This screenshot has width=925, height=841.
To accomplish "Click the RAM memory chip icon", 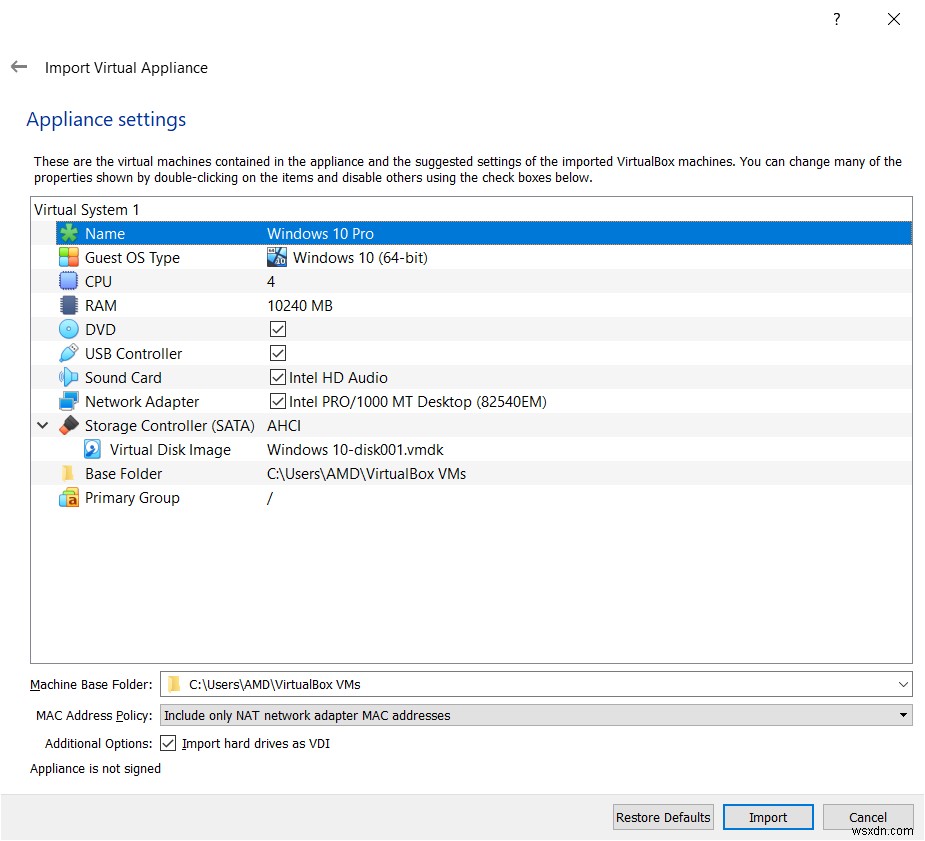I will [68, 305].
